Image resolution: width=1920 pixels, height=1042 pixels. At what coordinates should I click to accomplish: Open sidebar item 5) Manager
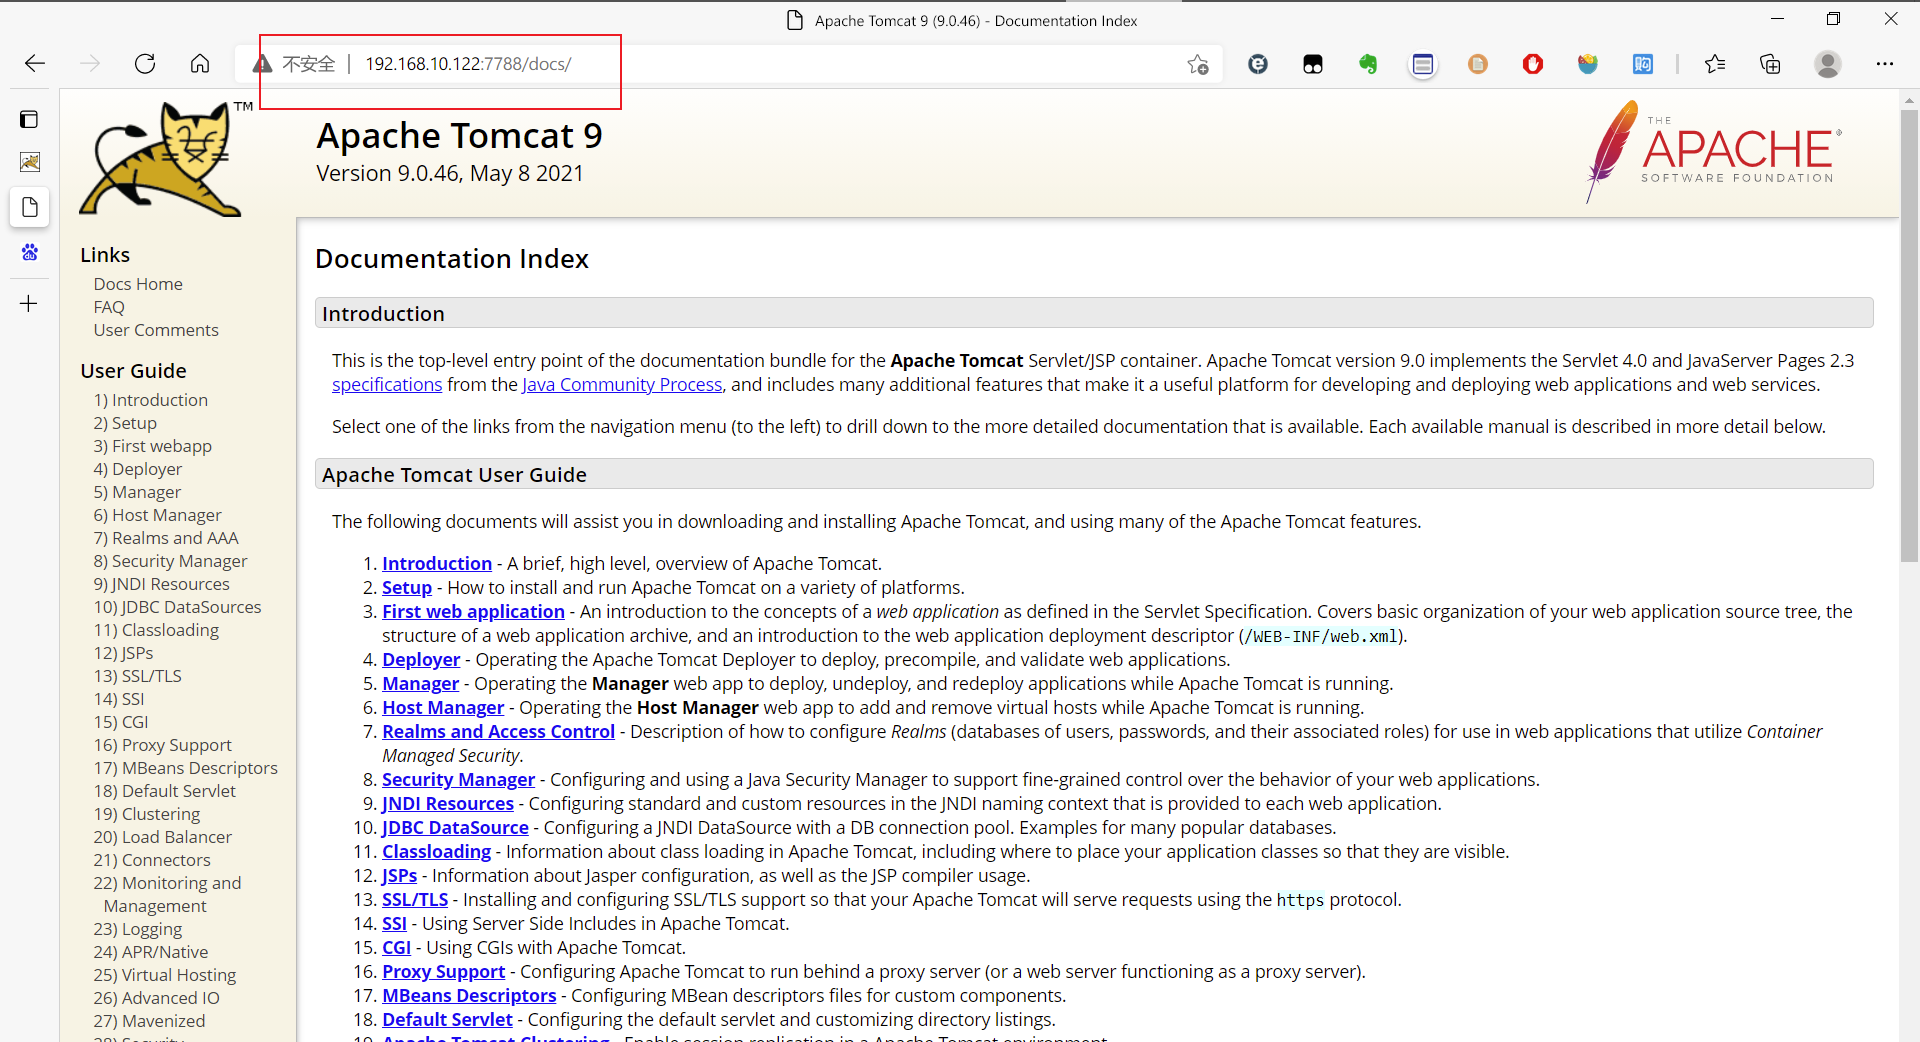137,492
